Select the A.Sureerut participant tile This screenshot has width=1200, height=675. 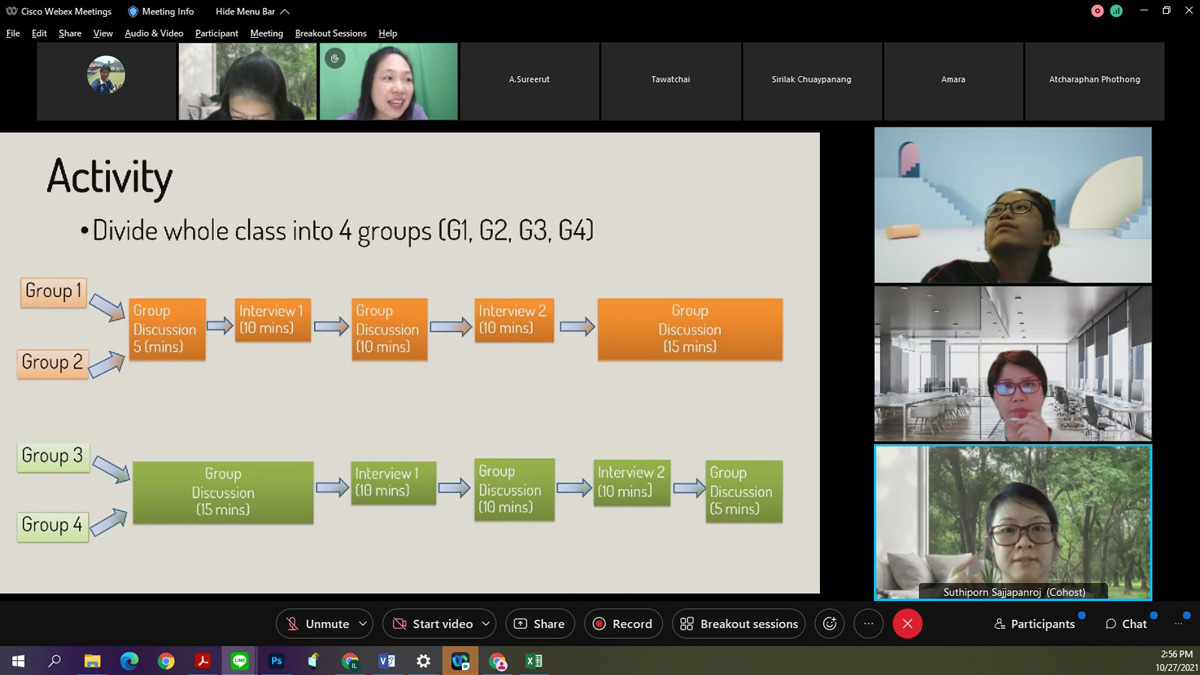pyautogui.click(x=529, y=80)
